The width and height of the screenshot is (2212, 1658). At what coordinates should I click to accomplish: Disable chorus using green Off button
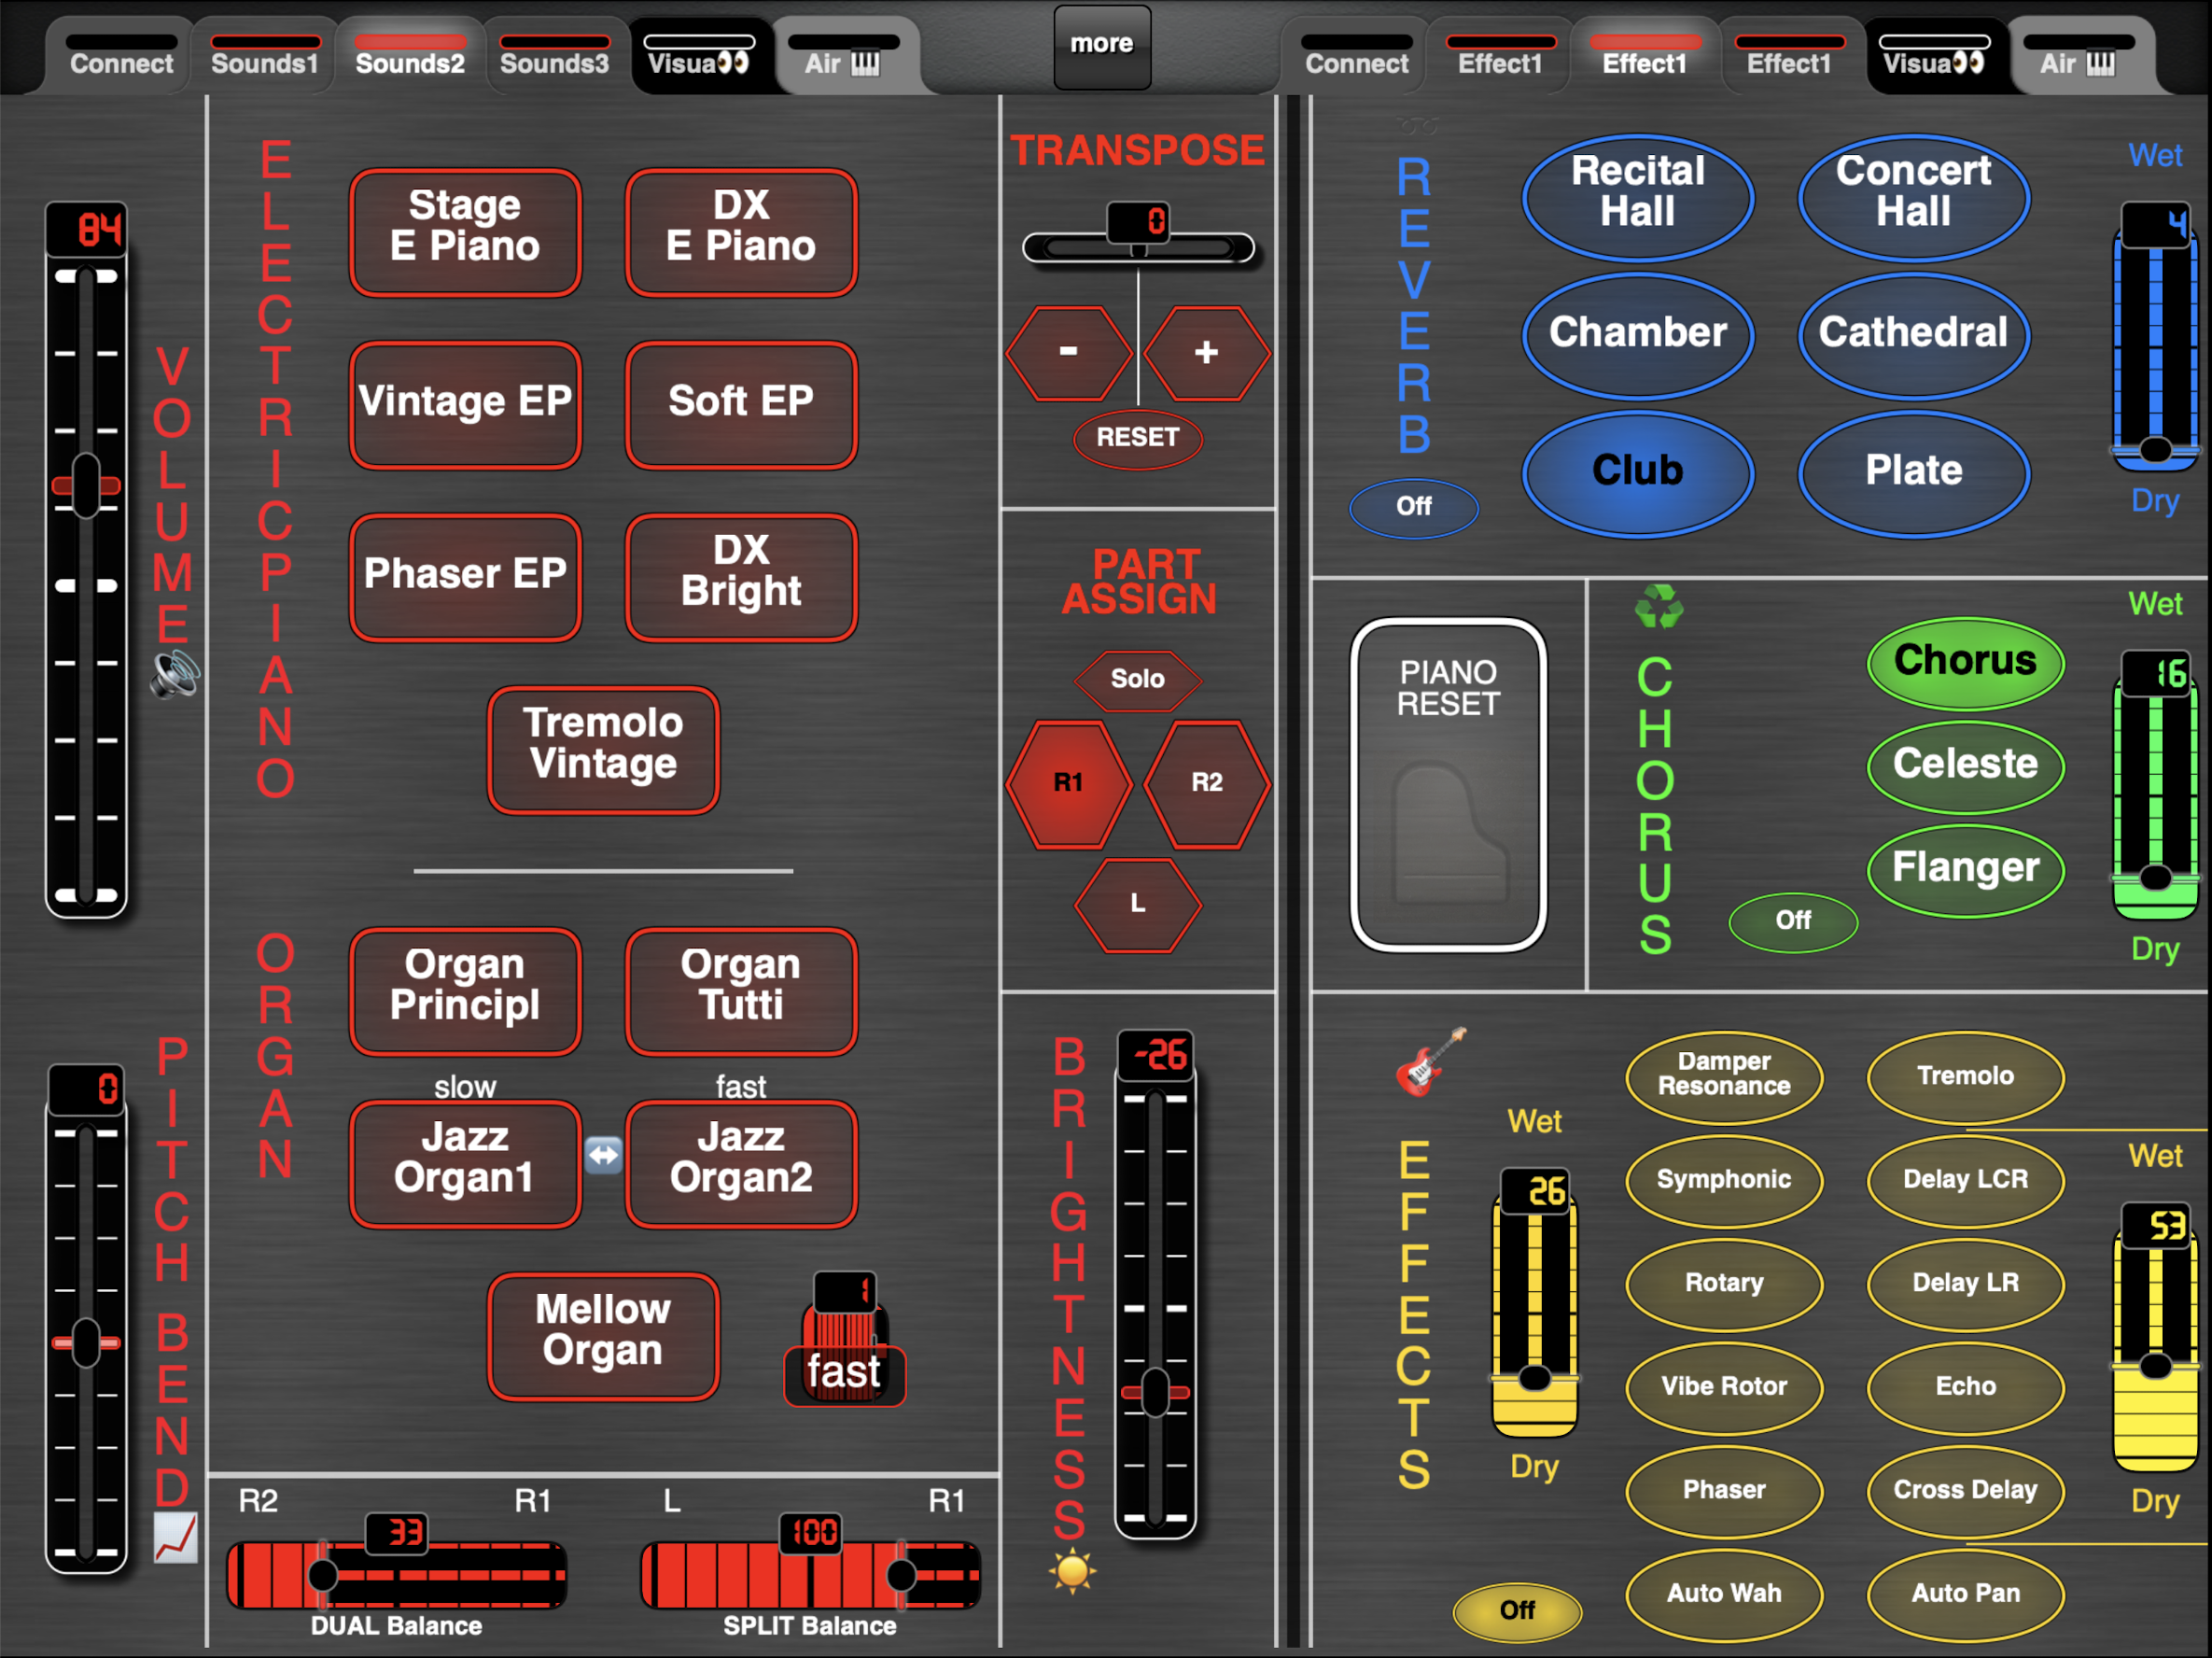click(x=1793, y=920)
